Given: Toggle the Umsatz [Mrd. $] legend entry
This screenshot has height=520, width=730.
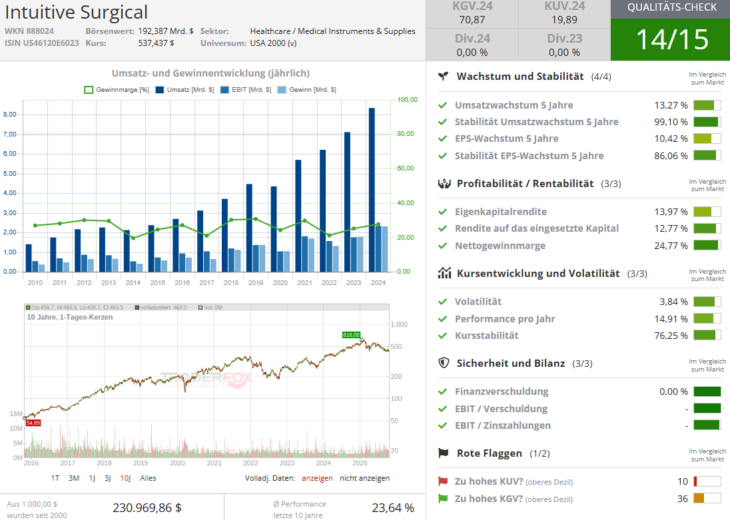Looking at the screenshot, I should pyautogui.click(x=187, y=90).
